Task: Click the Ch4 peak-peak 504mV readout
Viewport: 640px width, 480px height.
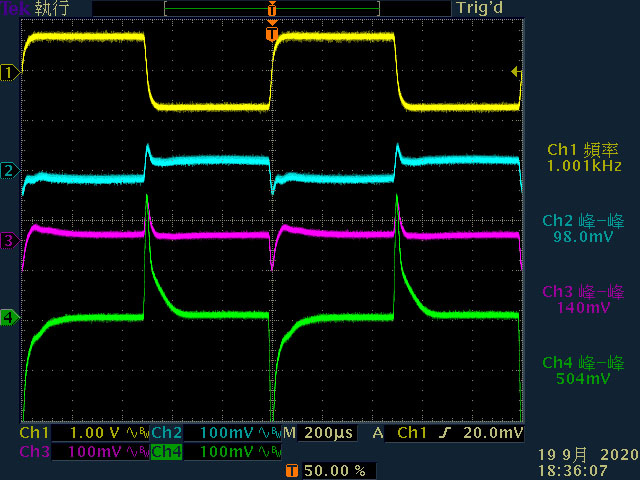Action: (x=583, y=370)
